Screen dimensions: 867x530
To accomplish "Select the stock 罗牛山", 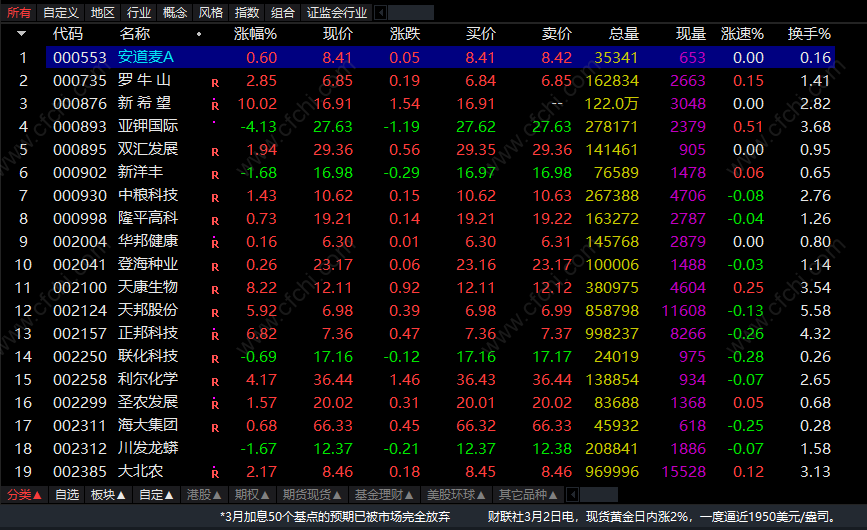I will click(x=144, y=80).
